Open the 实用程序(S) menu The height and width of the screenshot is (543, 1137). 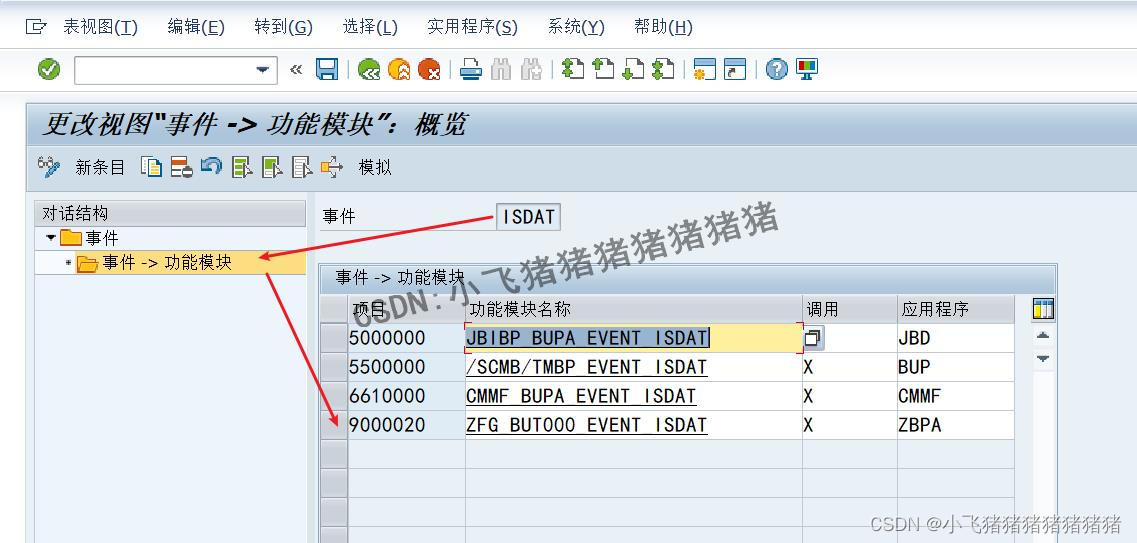click(472, 28)
